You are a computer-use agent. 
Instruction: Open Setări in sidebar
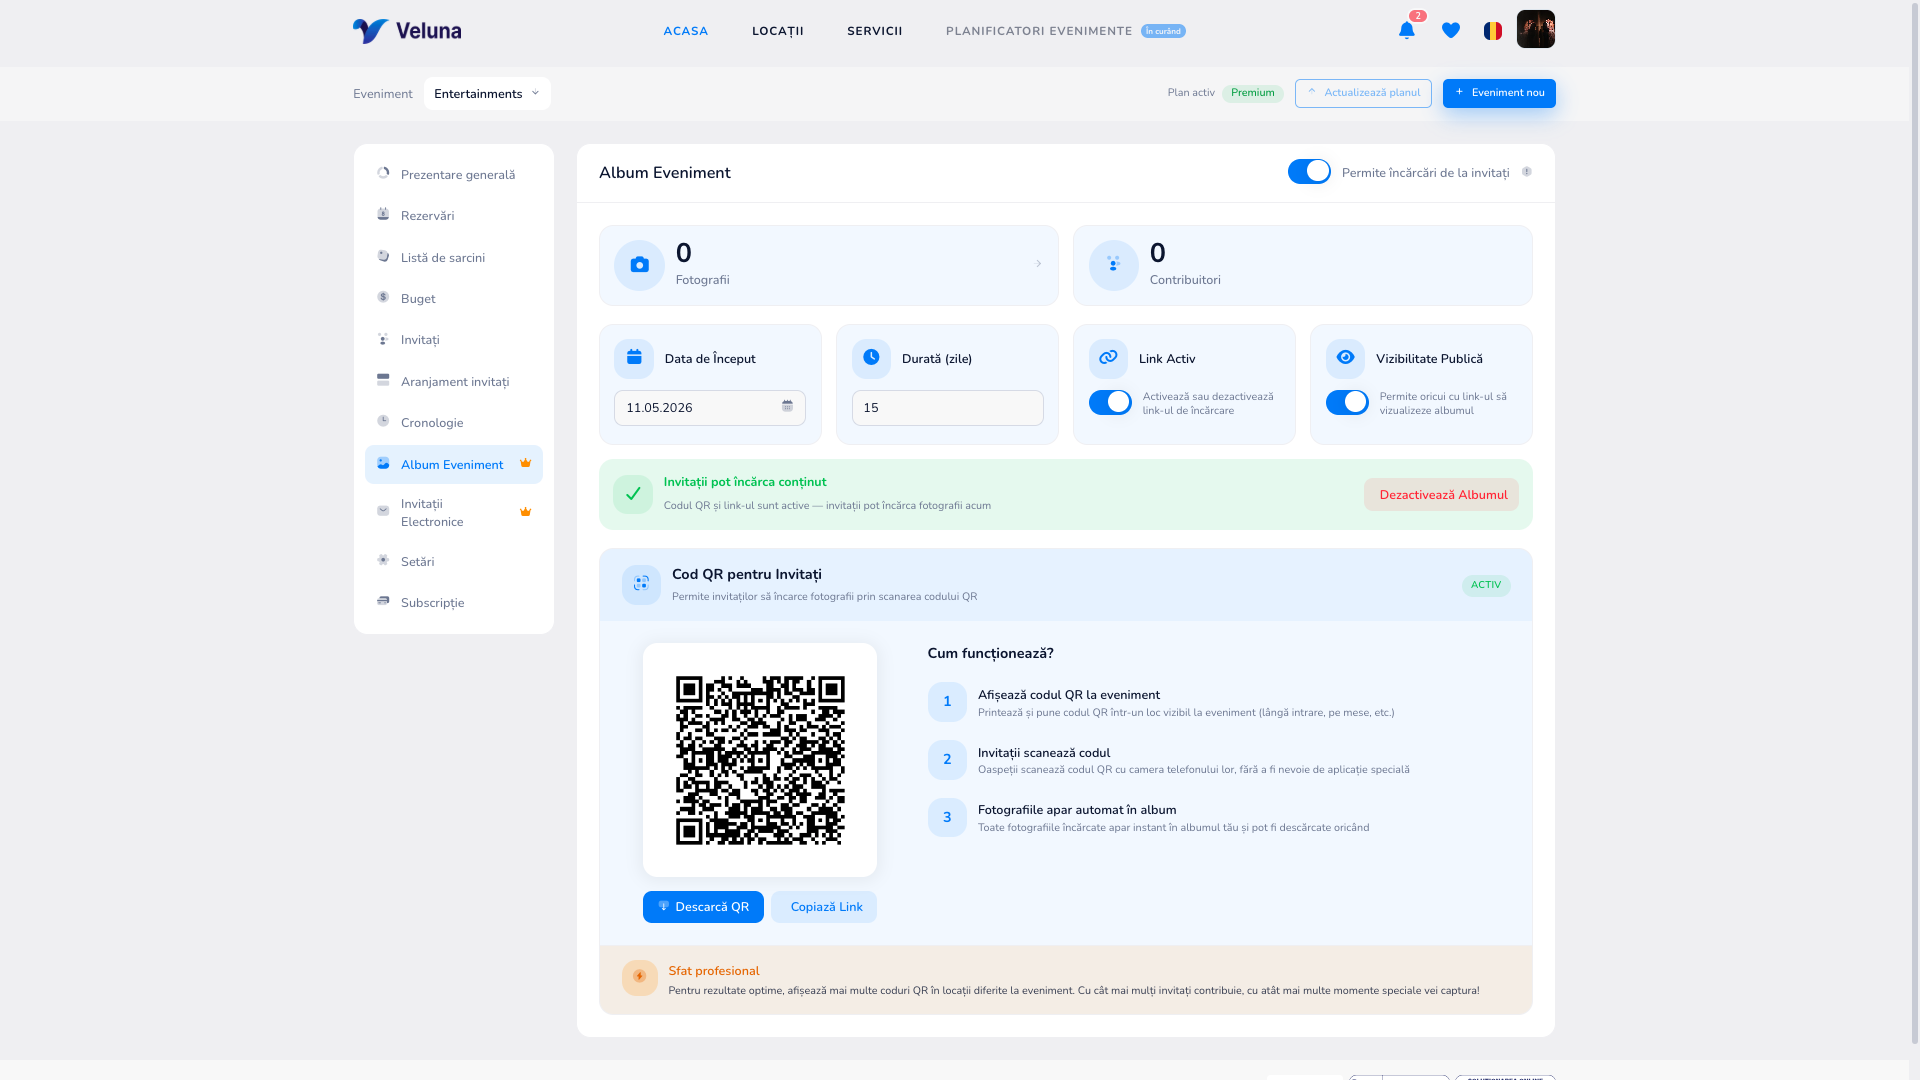454,561
